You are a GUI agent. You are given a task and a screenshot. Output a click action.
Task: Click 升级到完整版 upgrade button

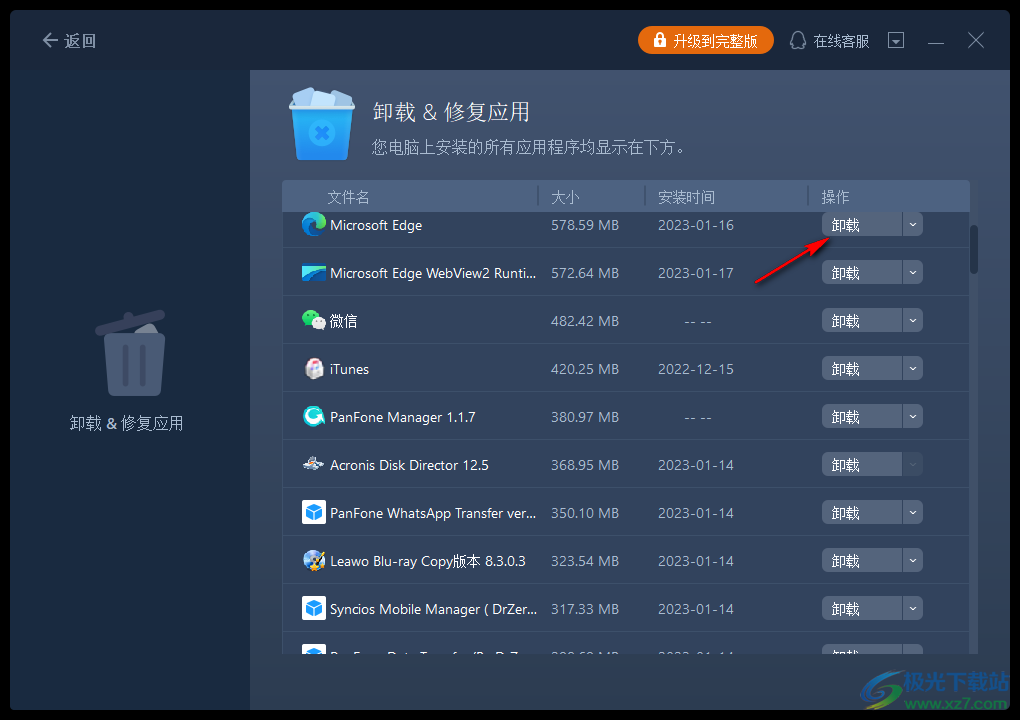(706, 40)
